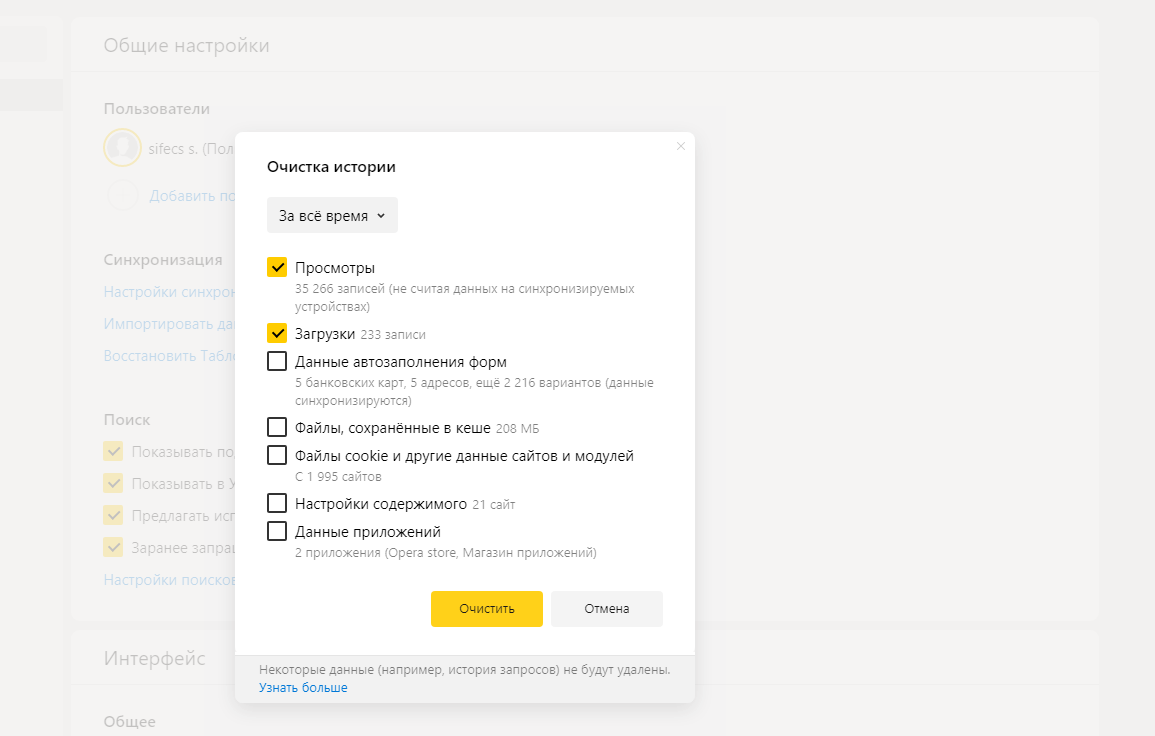This screenshot has height=736, width=1155.
Task: Click the Импортировать данные link
Action: tap(169, 324)
